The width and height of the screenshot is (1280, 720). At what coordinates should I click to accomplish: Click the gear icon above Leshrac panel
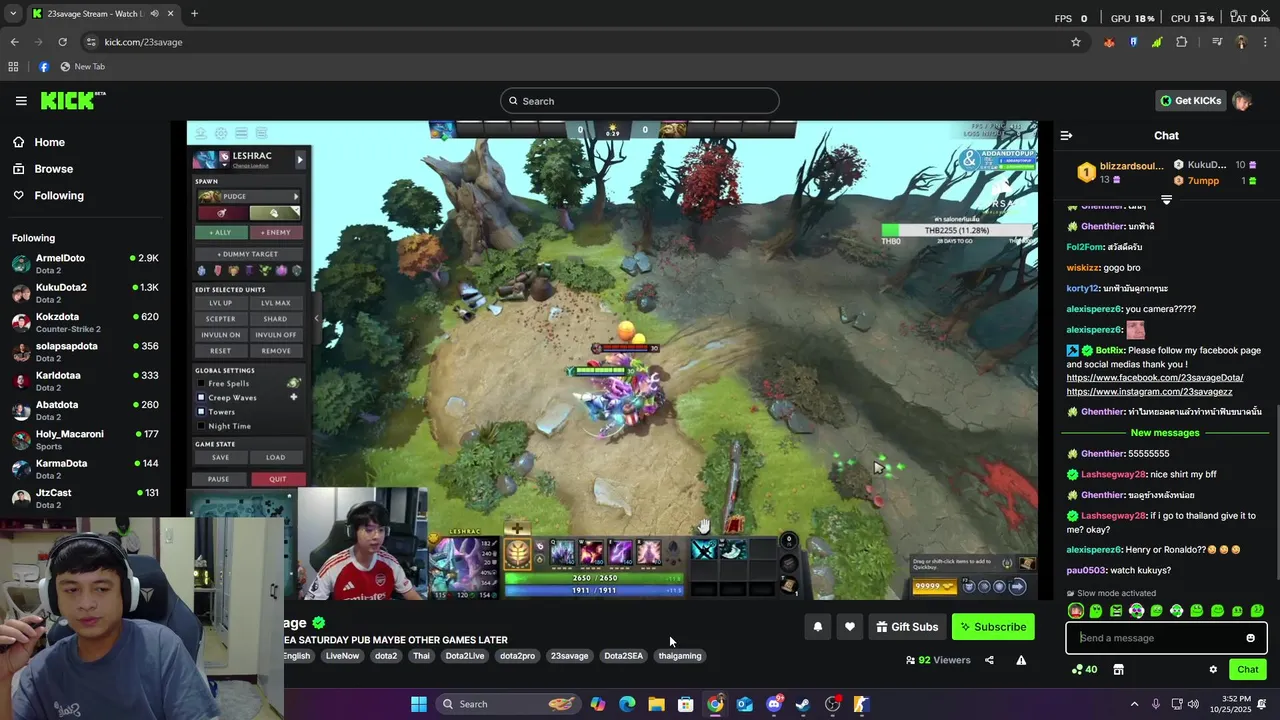(221, 133)
